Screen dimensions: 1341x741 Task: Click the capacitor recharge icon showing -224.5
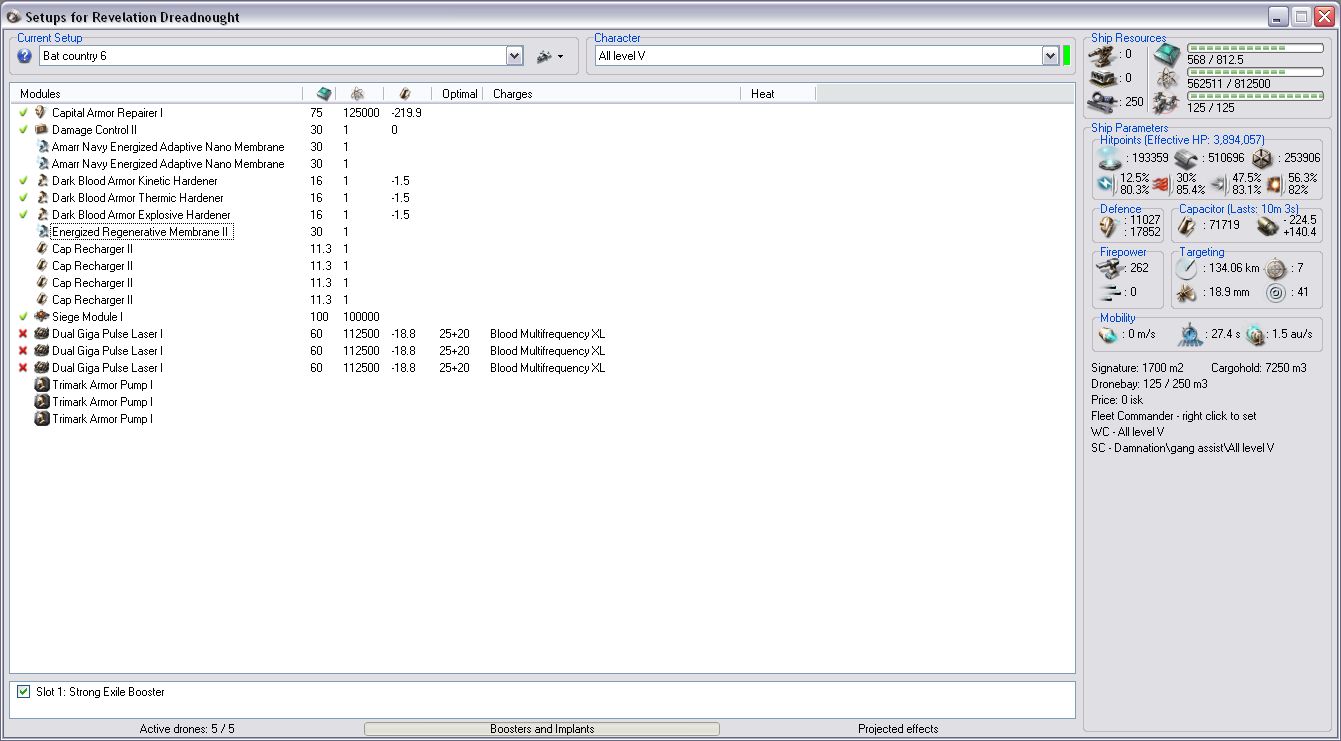[x=1268, y=226]
